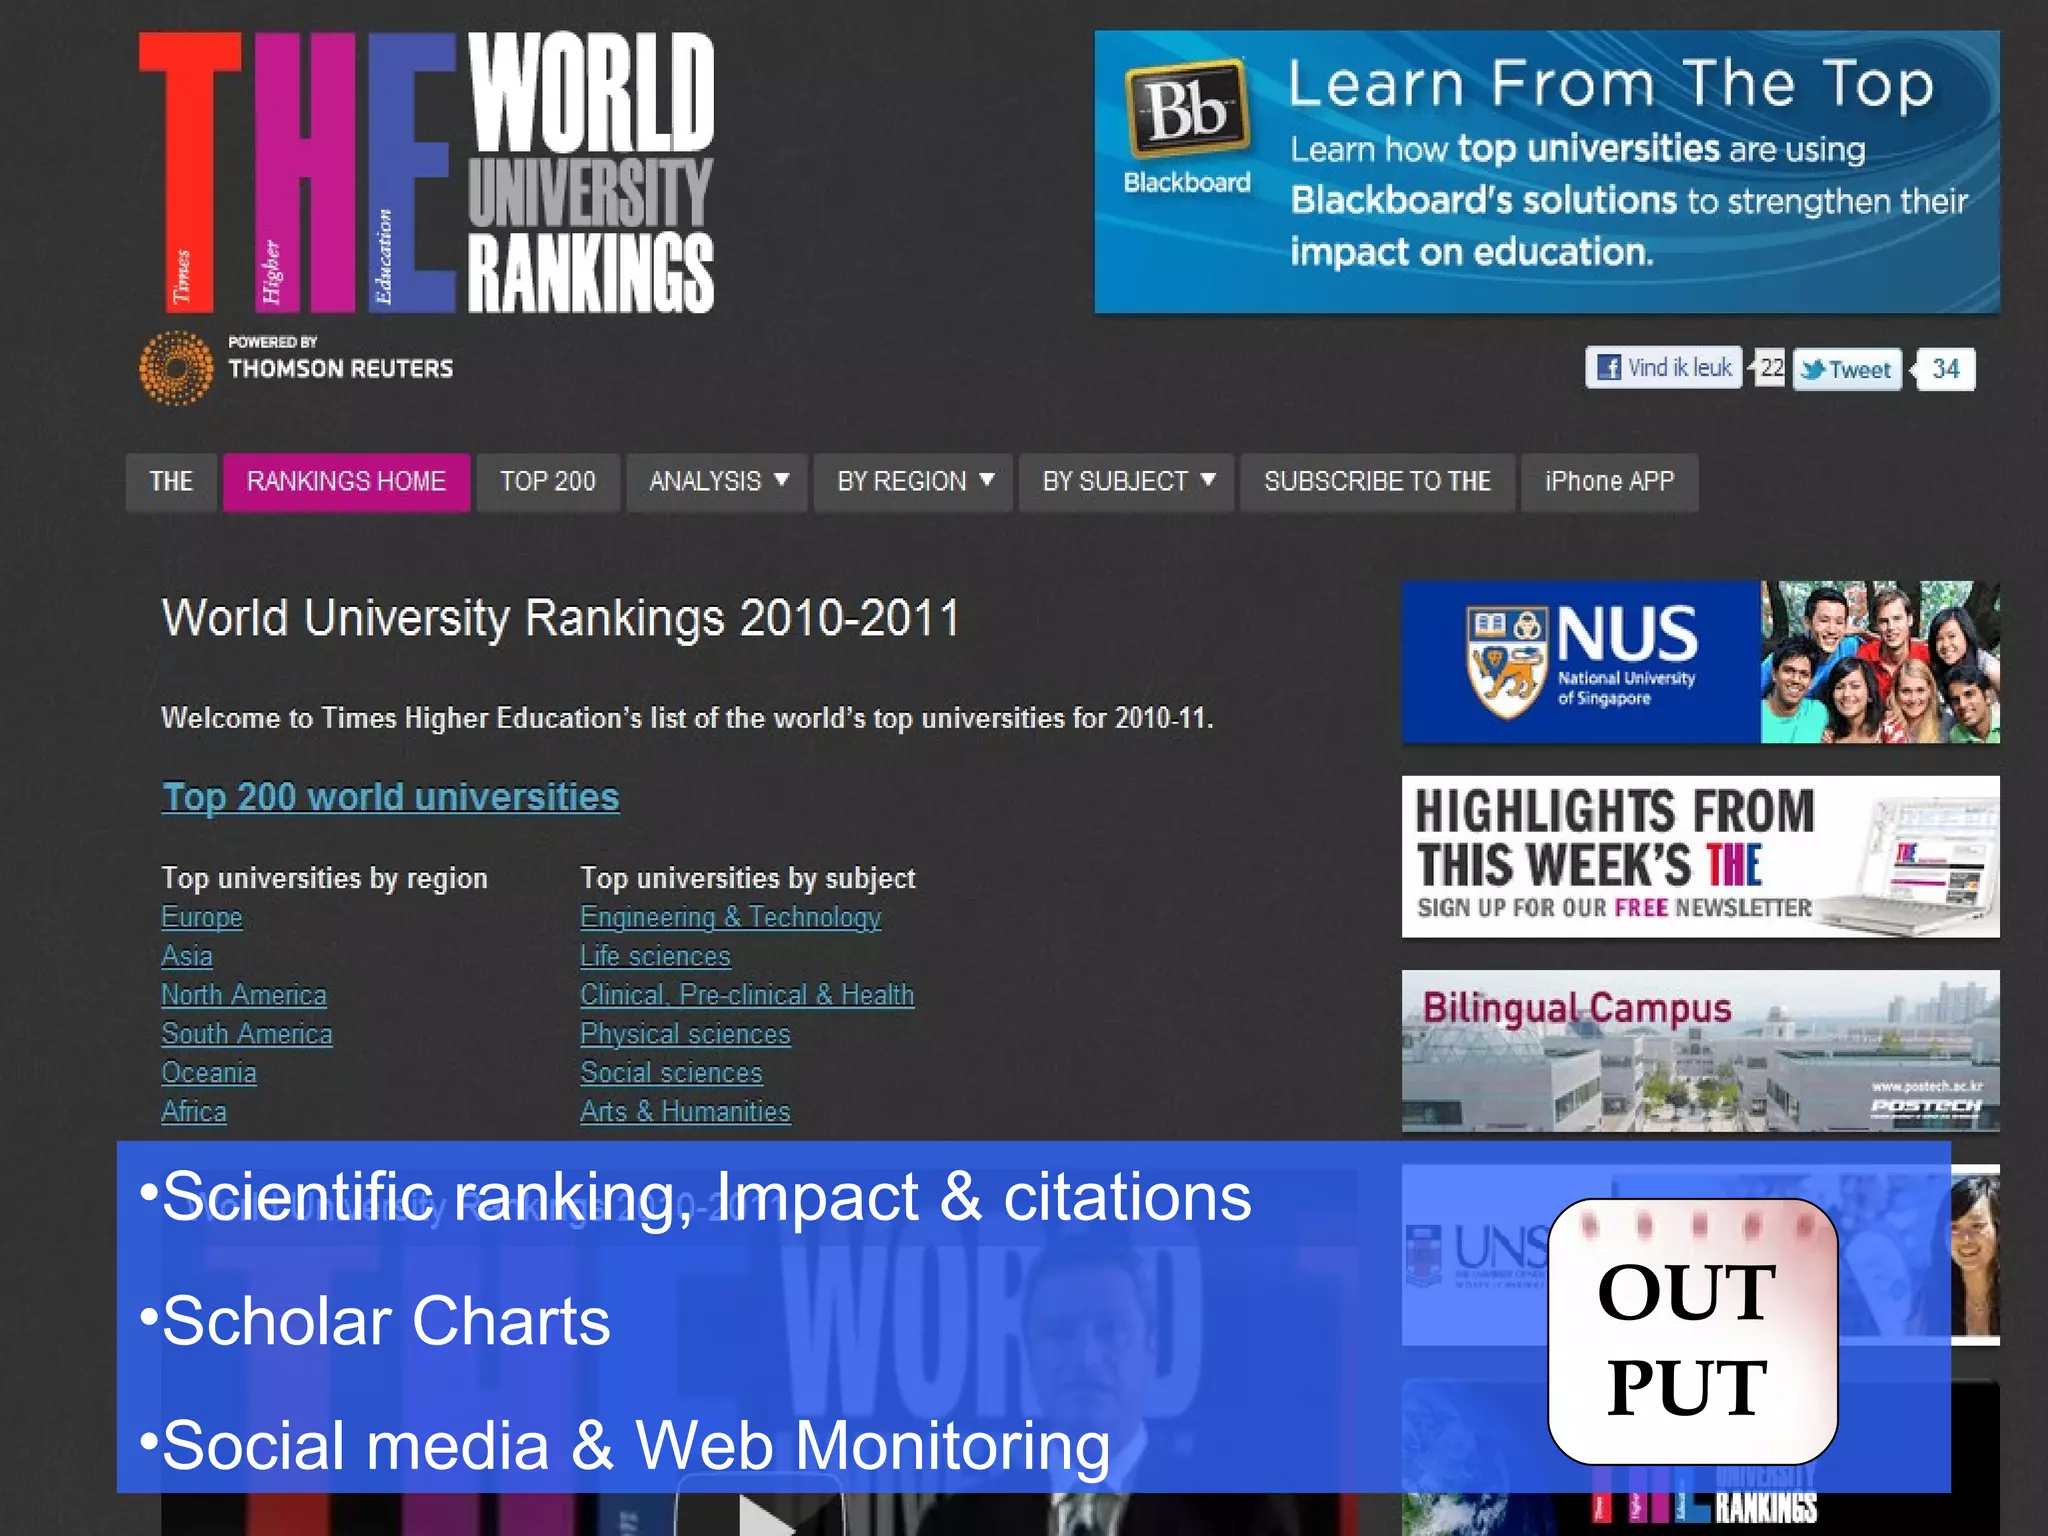Click the 'Highlights from this week's THE' newsletter banner
The height and width of the screenshot is (1536, 2048).
pyautogui.click(x=1701, y=857)
